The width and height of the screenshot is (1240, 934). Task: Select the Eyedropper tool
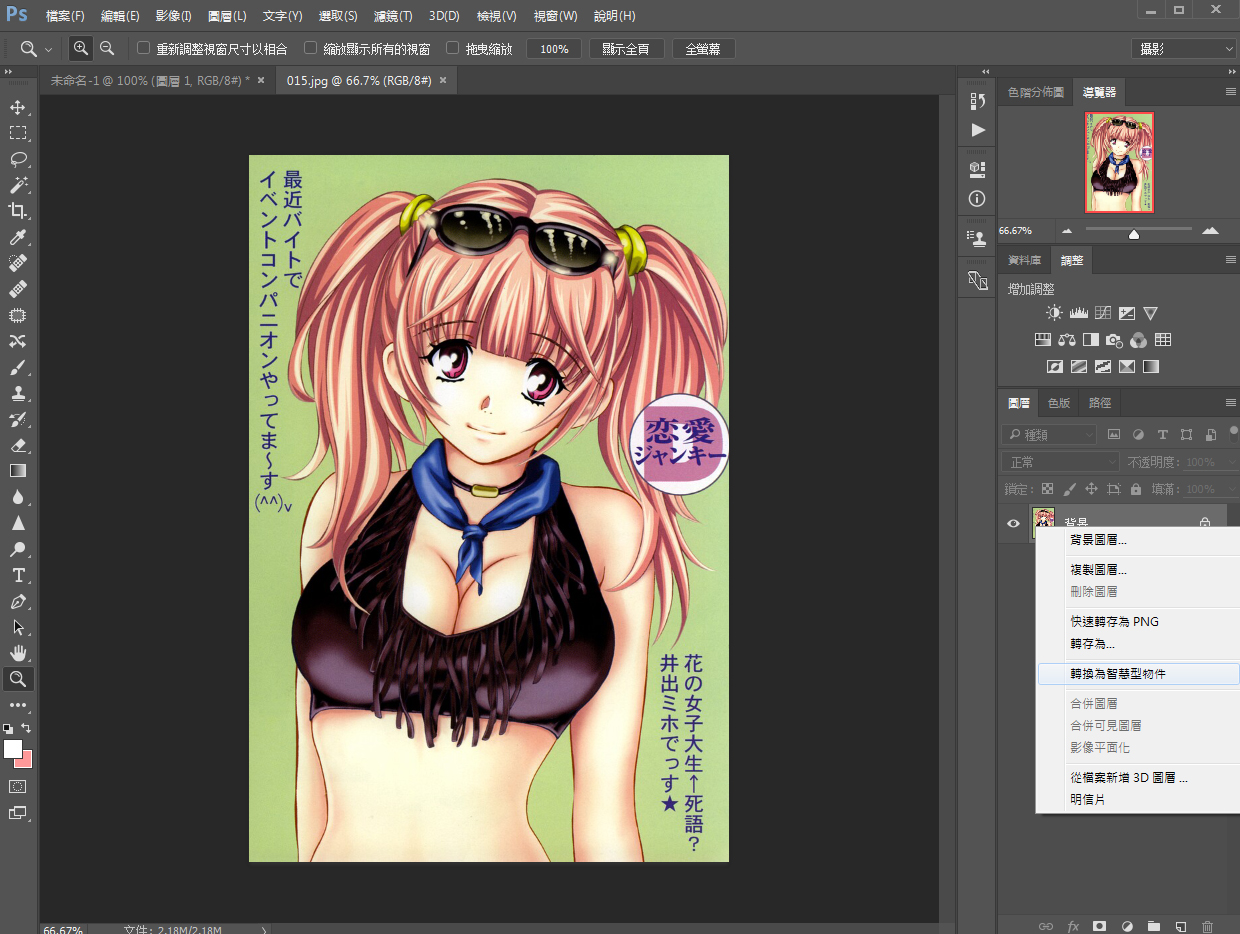pyautogui.click(x=17, y=237)
